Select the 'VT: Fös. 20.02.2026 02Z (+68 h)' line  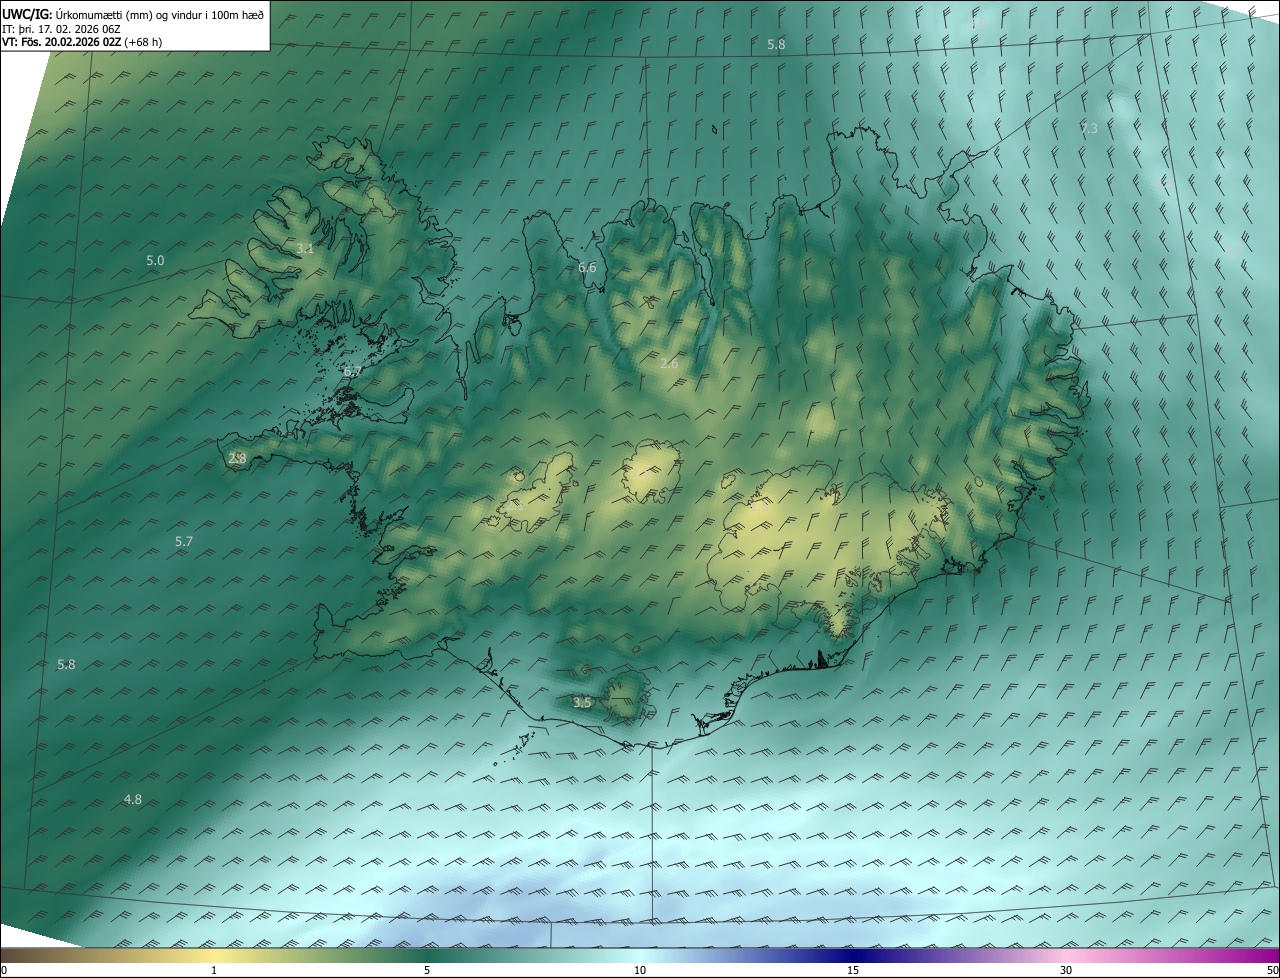click(80, 42)
